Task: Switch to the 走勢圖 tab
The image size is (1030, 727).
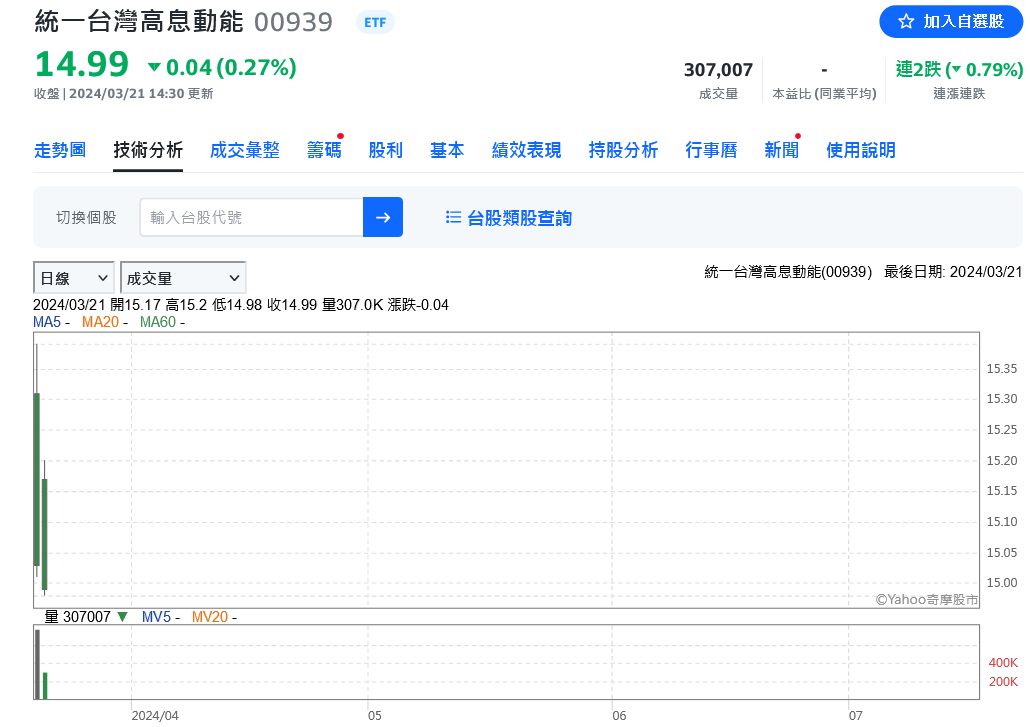Action: tap(60, 150)
